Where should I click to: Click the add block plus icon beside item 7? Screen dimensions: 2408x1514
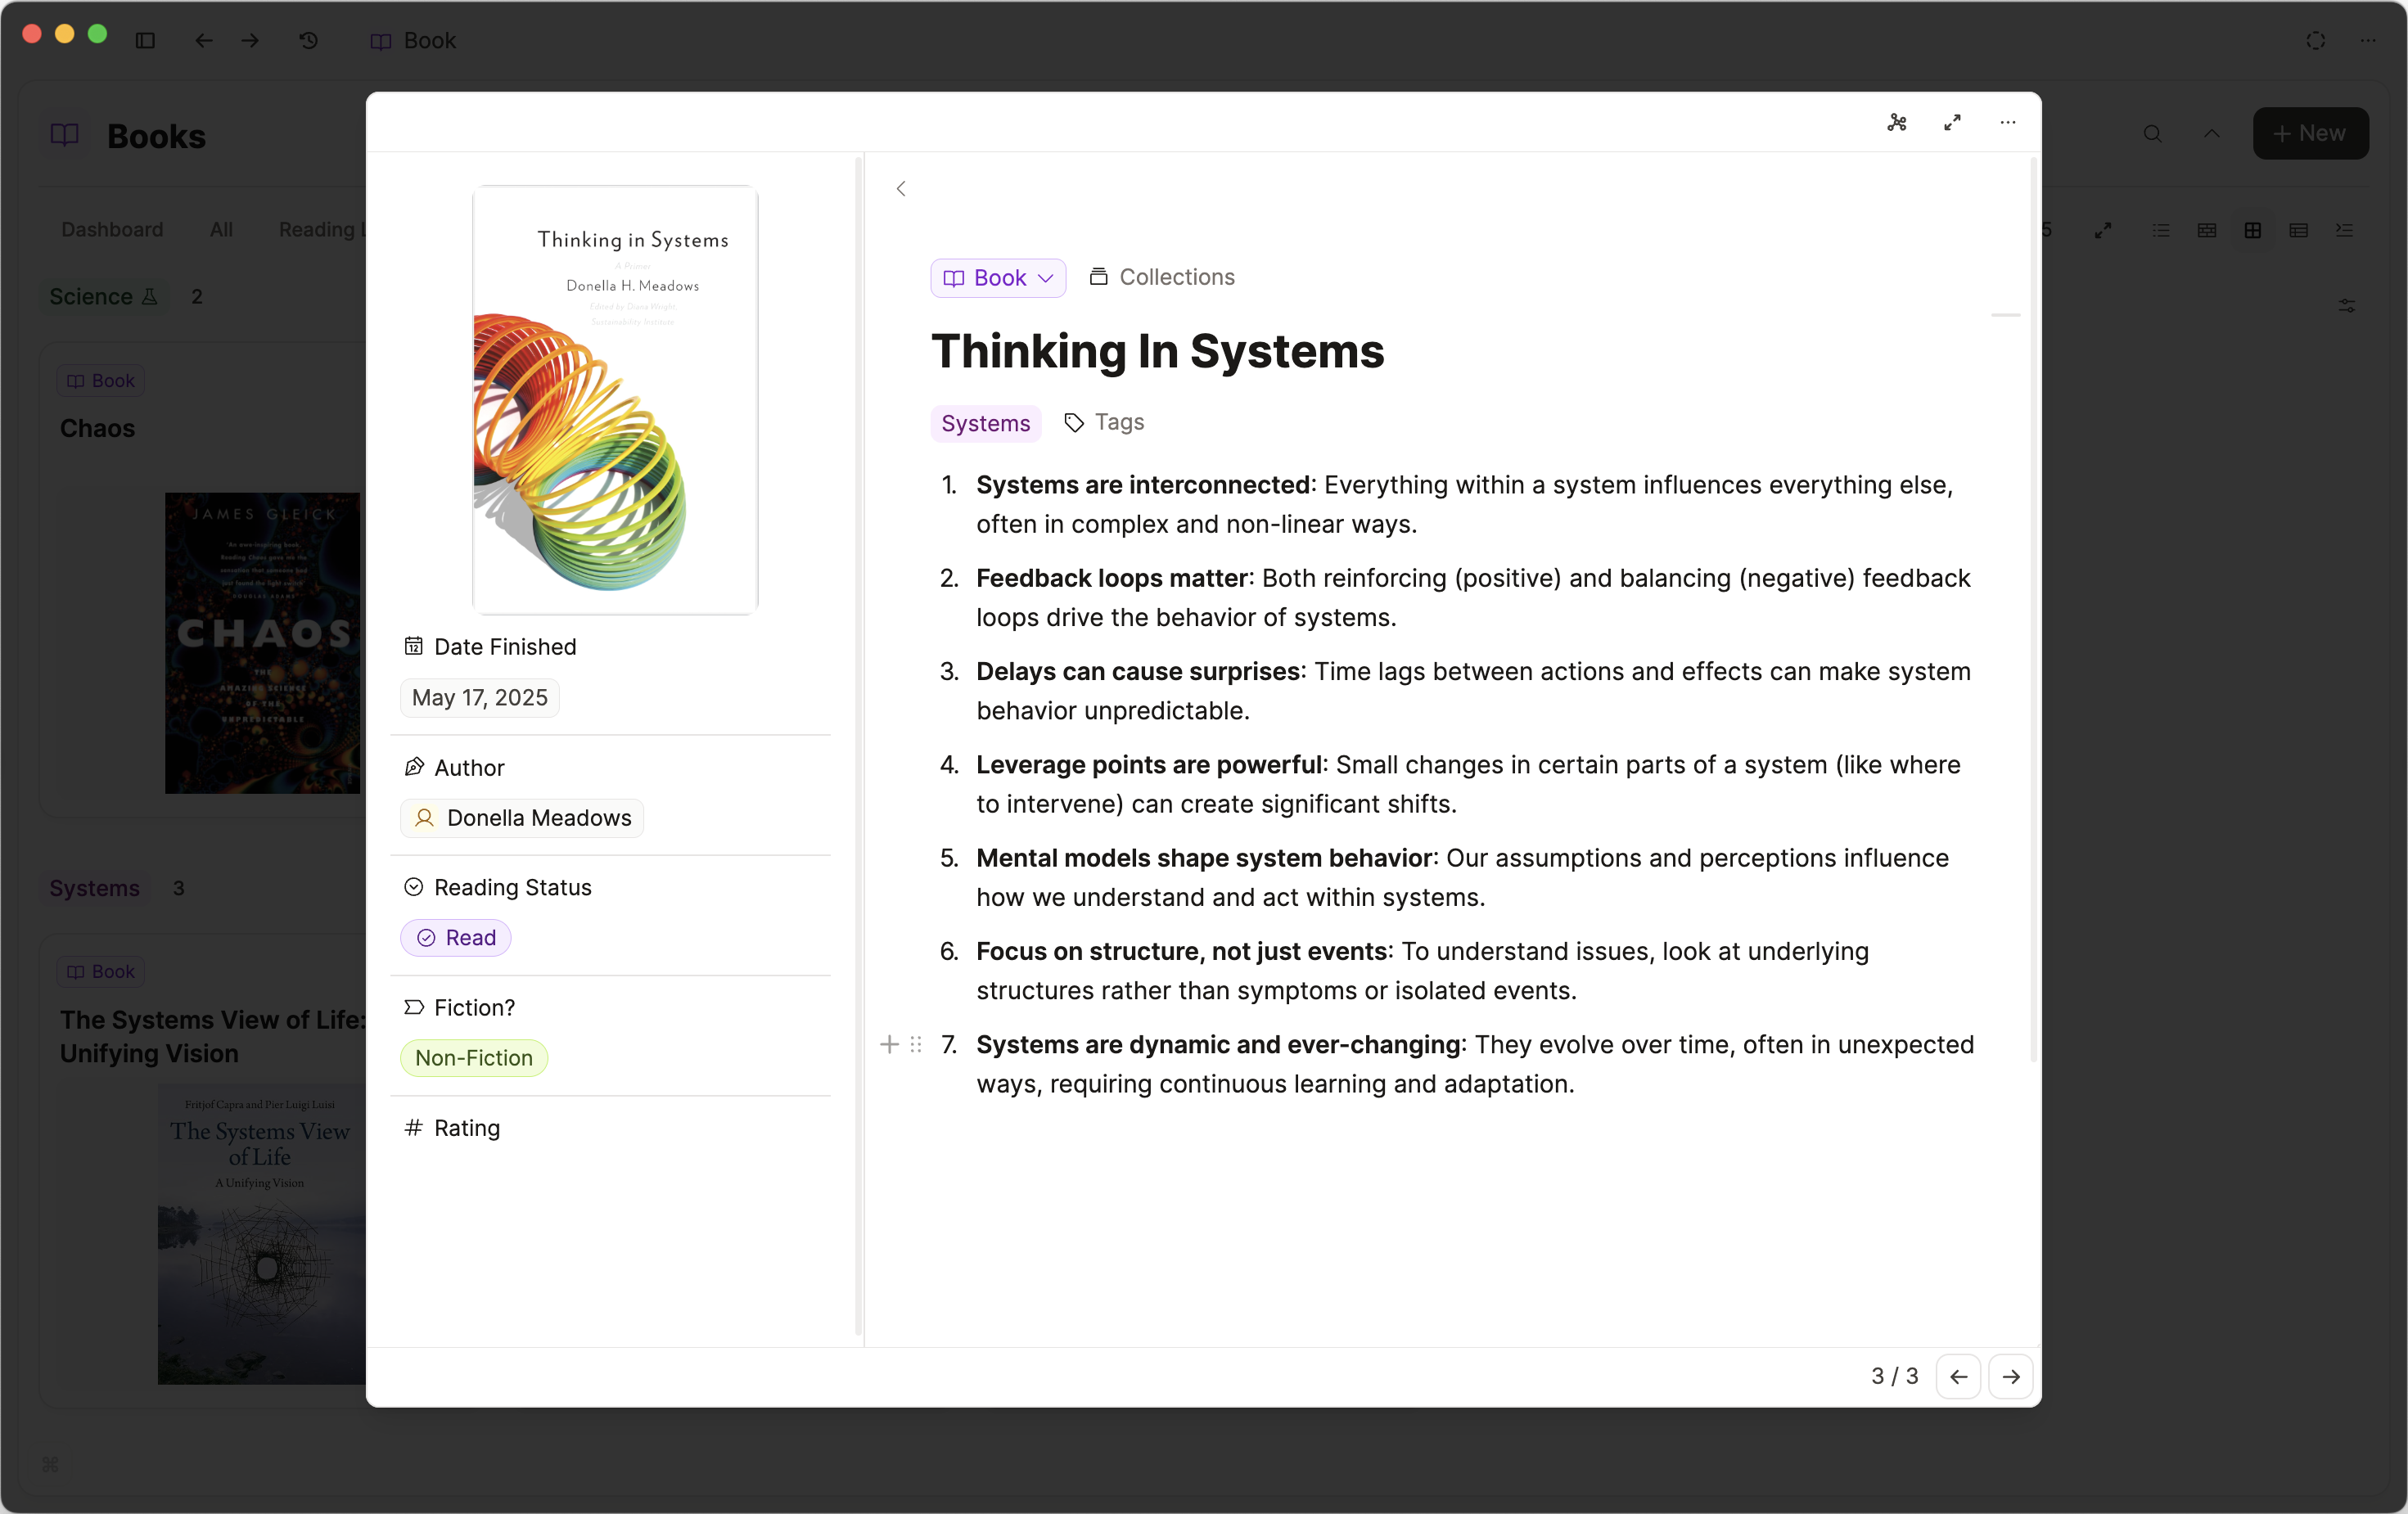(x=889, y=1045)
